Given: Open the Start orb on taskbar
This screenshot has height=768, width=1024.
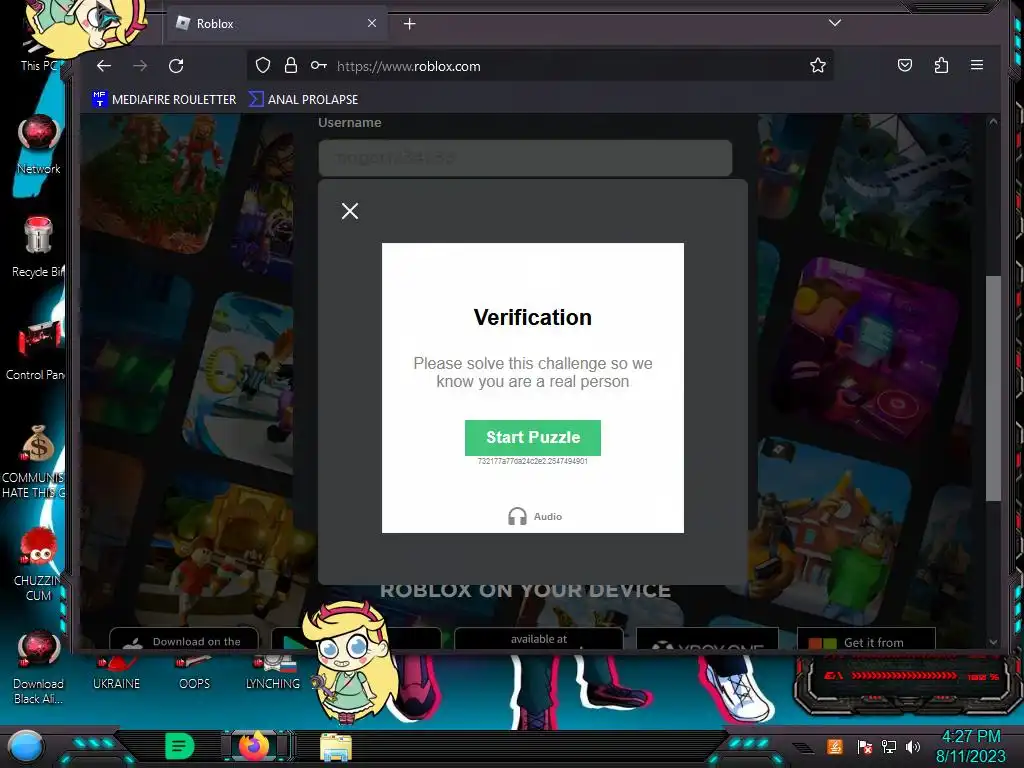Looking at the screenshot, I should (26, 747).
